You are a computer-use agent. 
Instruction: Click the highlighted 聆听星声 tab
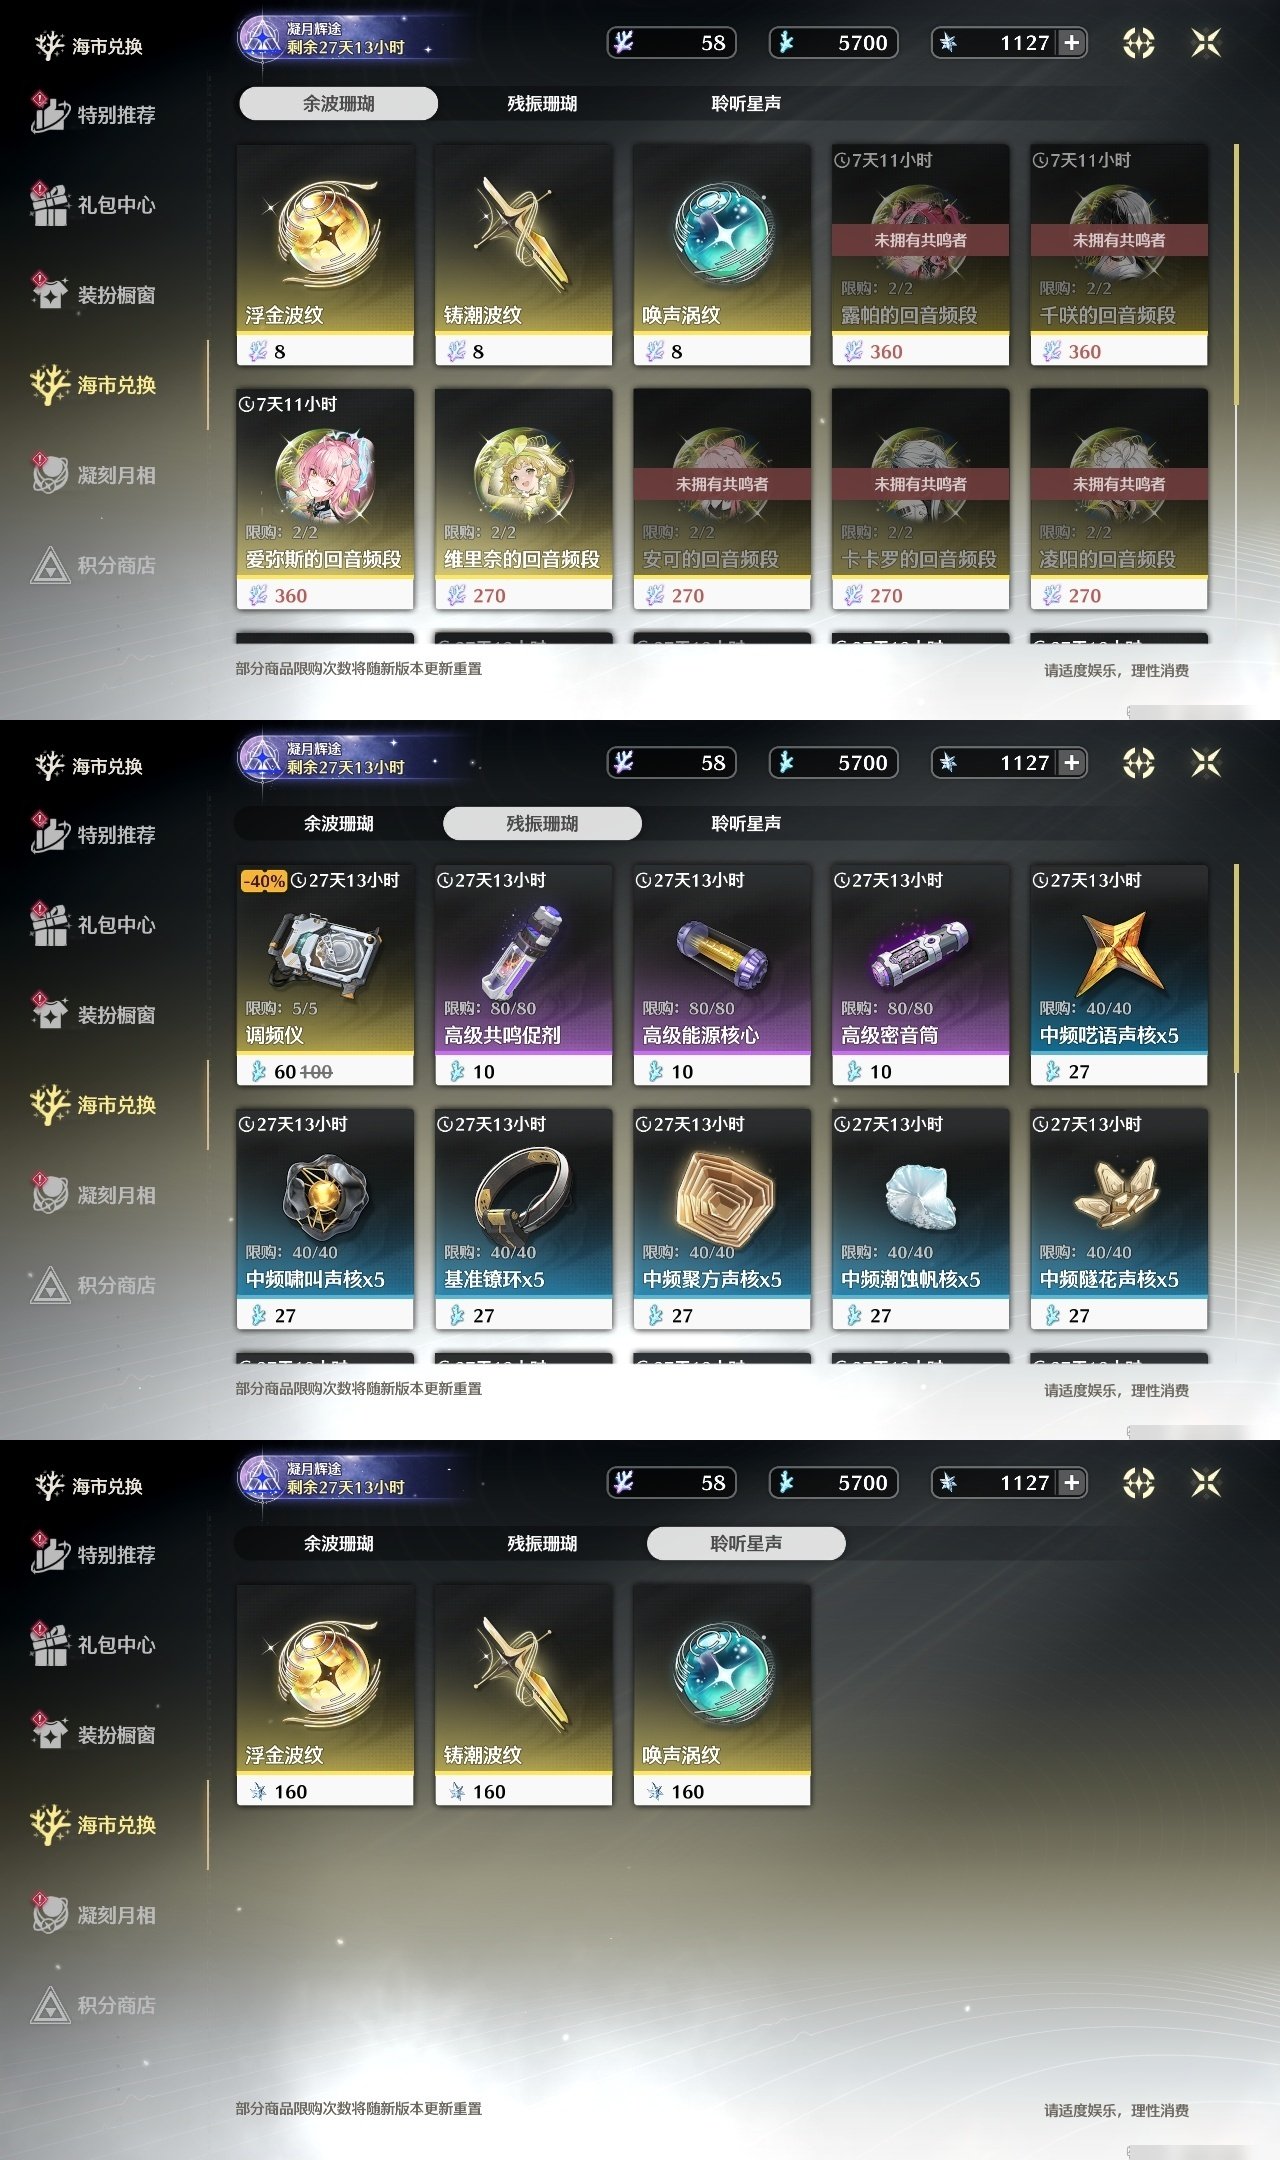[746, 1543]
